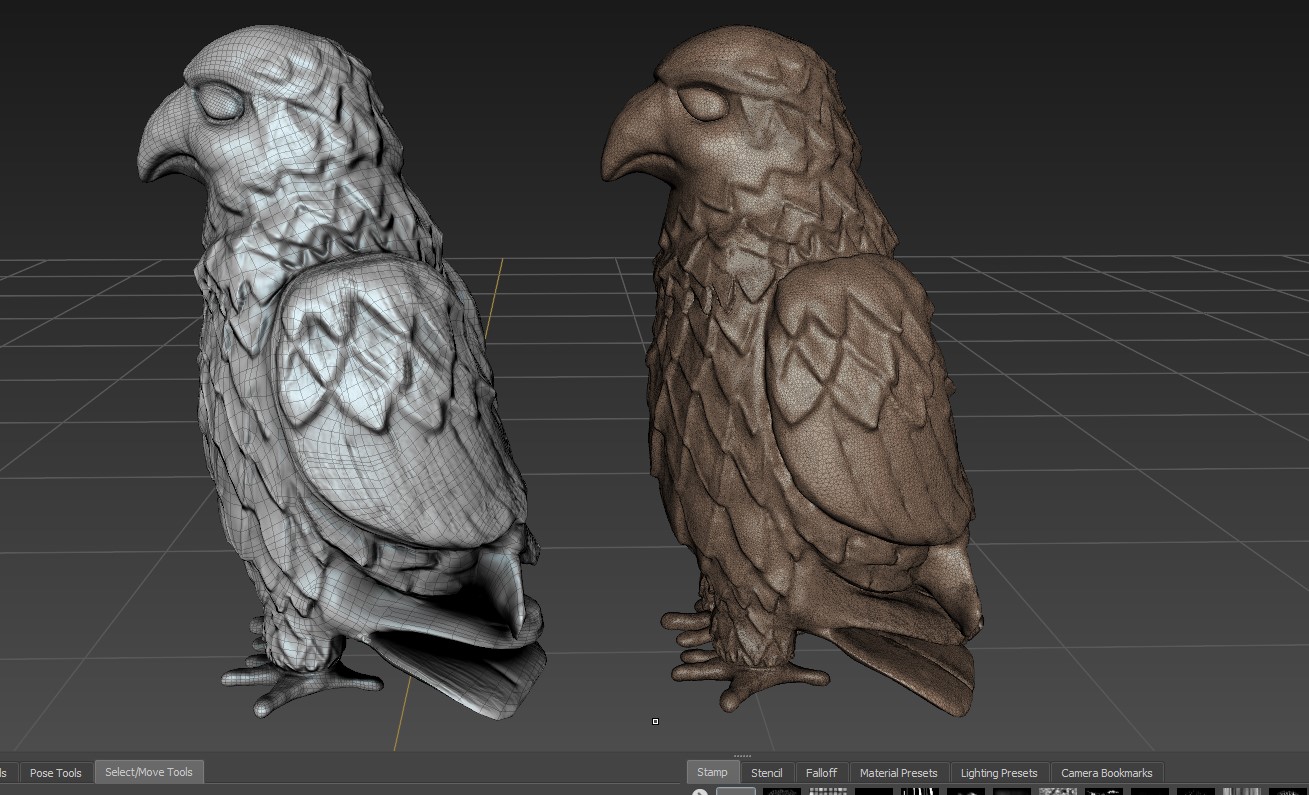Open the Falloff tab
The width and height of the screenshot is (1309, 795).
pos(821,773)
